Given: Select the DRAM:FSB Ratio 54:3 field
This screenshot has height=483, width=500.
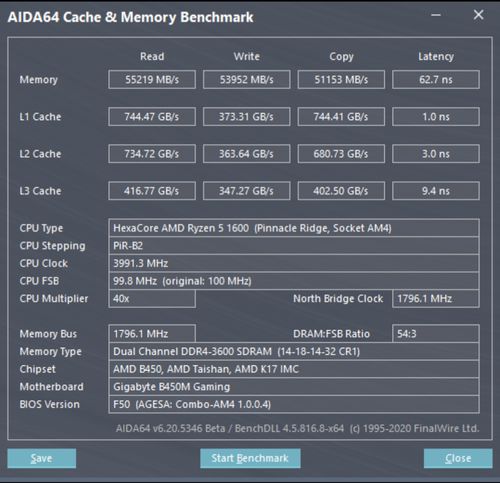Looking at the screenshot, I should [436, 334].
